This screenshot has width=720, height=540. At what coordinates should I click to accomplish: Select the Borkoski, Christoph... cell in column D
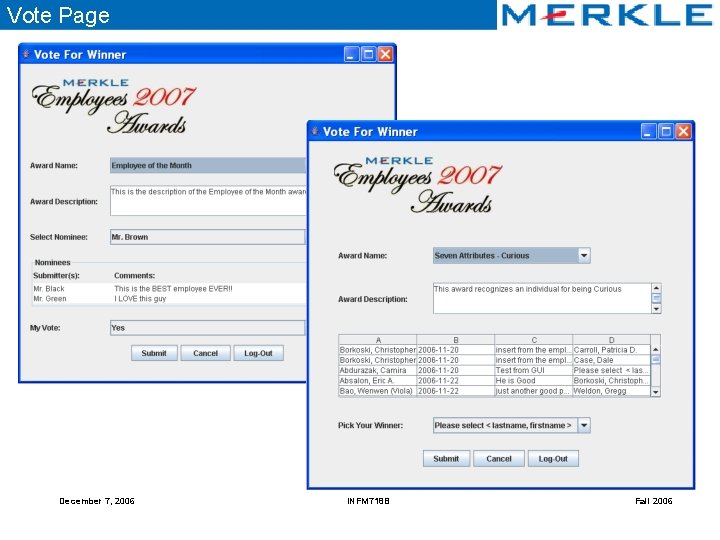[x=612, y=381]
